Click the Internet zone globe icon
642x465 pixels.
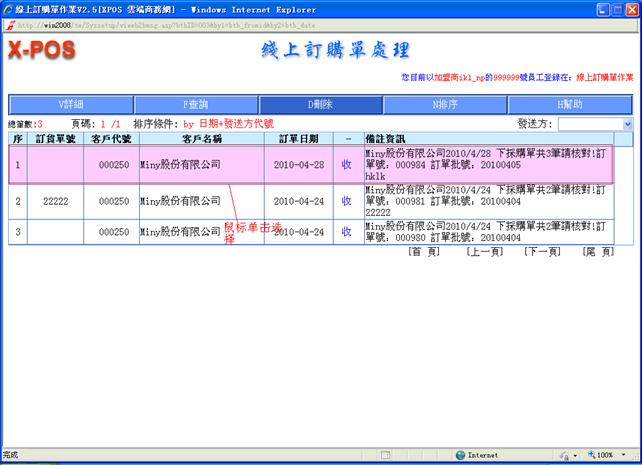[459, 454]
